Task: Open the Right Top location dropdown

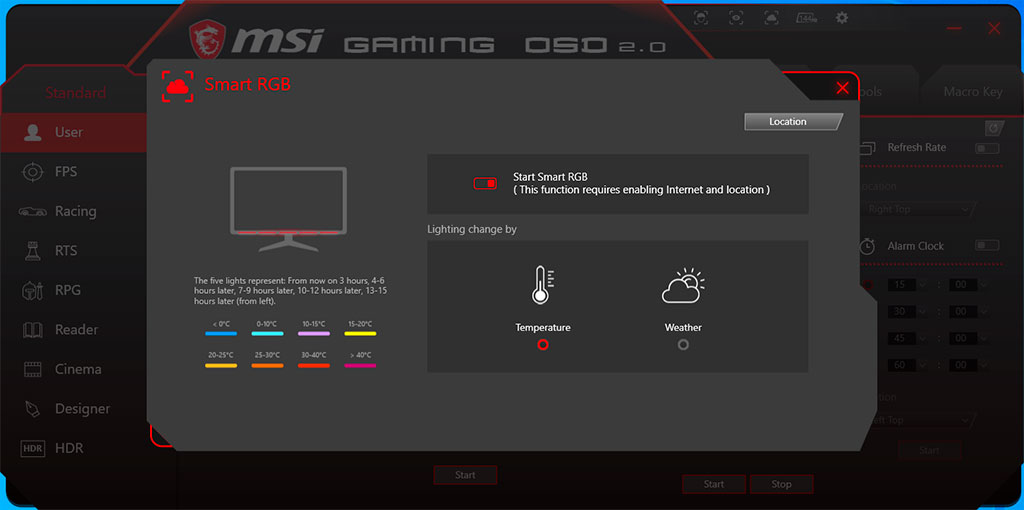Action: (918, 210)
